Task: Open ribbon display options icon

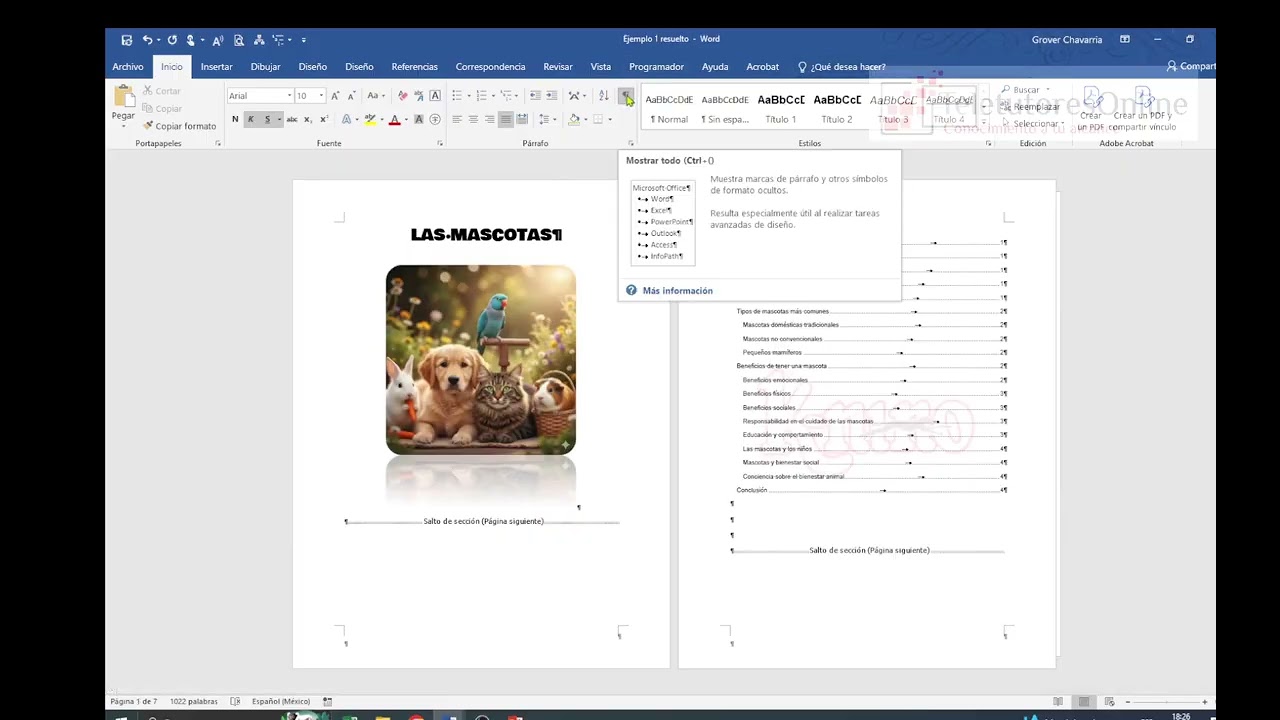Action: click(x=1125, y=40)
